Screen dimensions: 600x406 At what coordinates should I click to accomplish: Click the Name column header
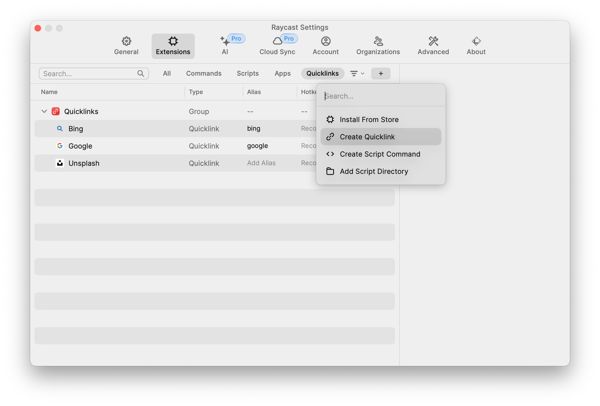(49, 92)
